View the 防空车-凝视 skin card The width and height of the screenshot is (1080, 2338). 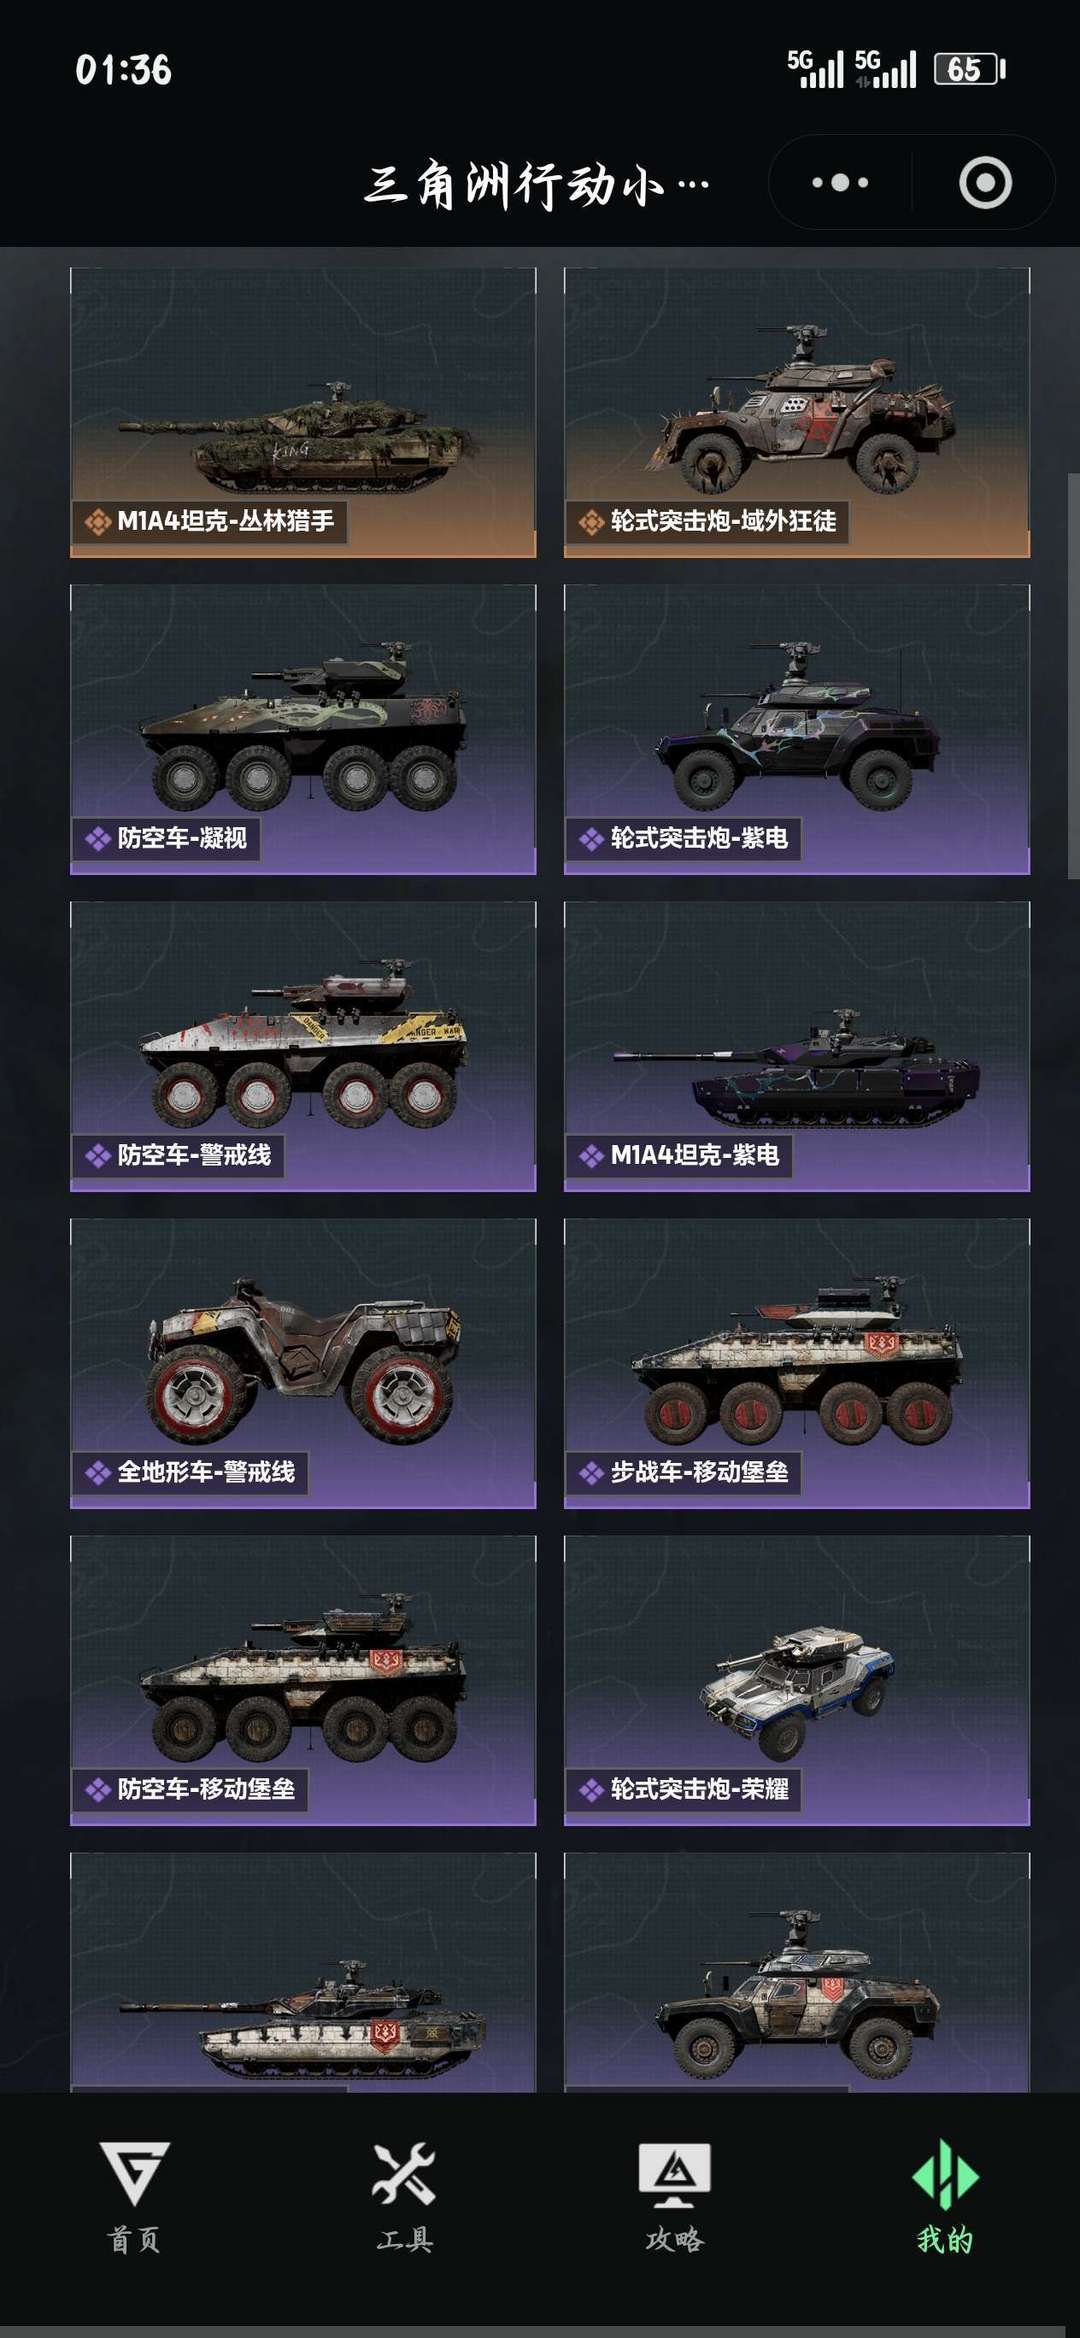303,729
